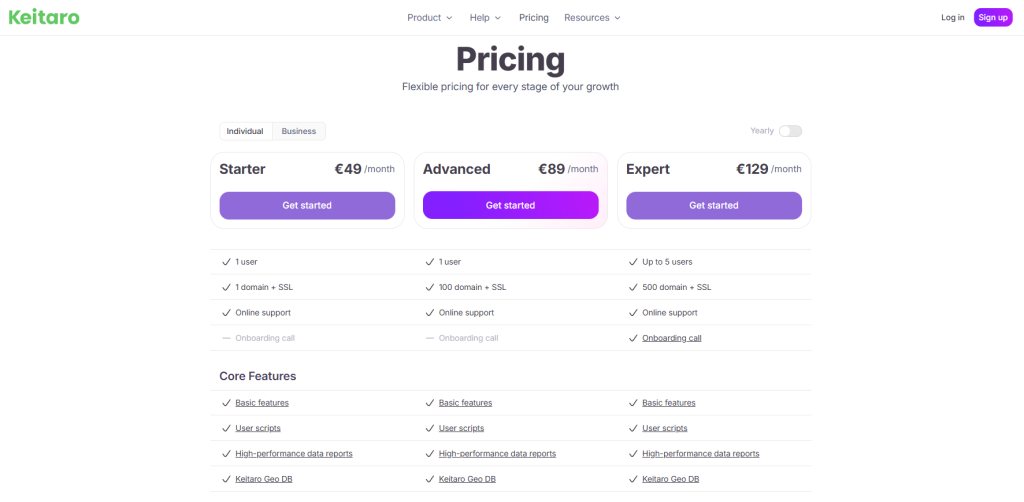Expand the Resources dropdown menu
This screenshot has height=502, width=1024.
pyautogui.click(x=592, y=18)
